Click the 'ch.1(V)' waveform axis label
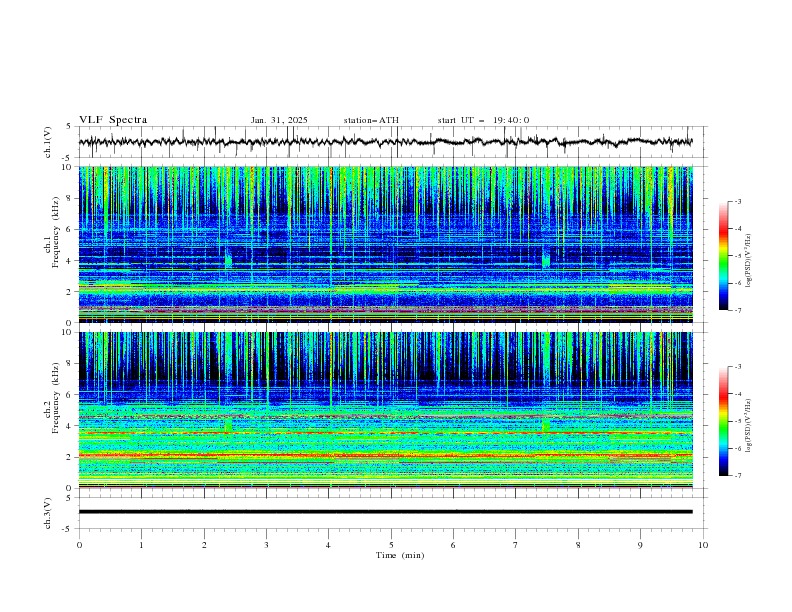The image size is (792, 612). point(48,142)
